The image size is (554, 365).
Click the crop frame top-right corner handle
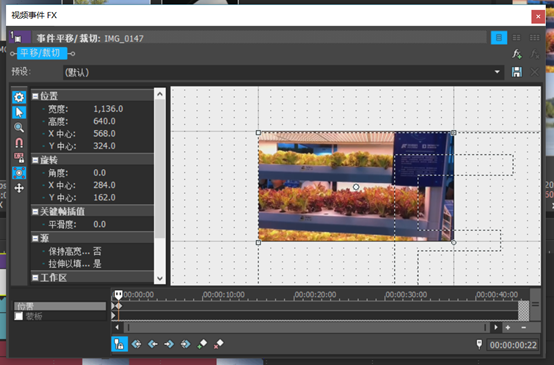(454, 133)
